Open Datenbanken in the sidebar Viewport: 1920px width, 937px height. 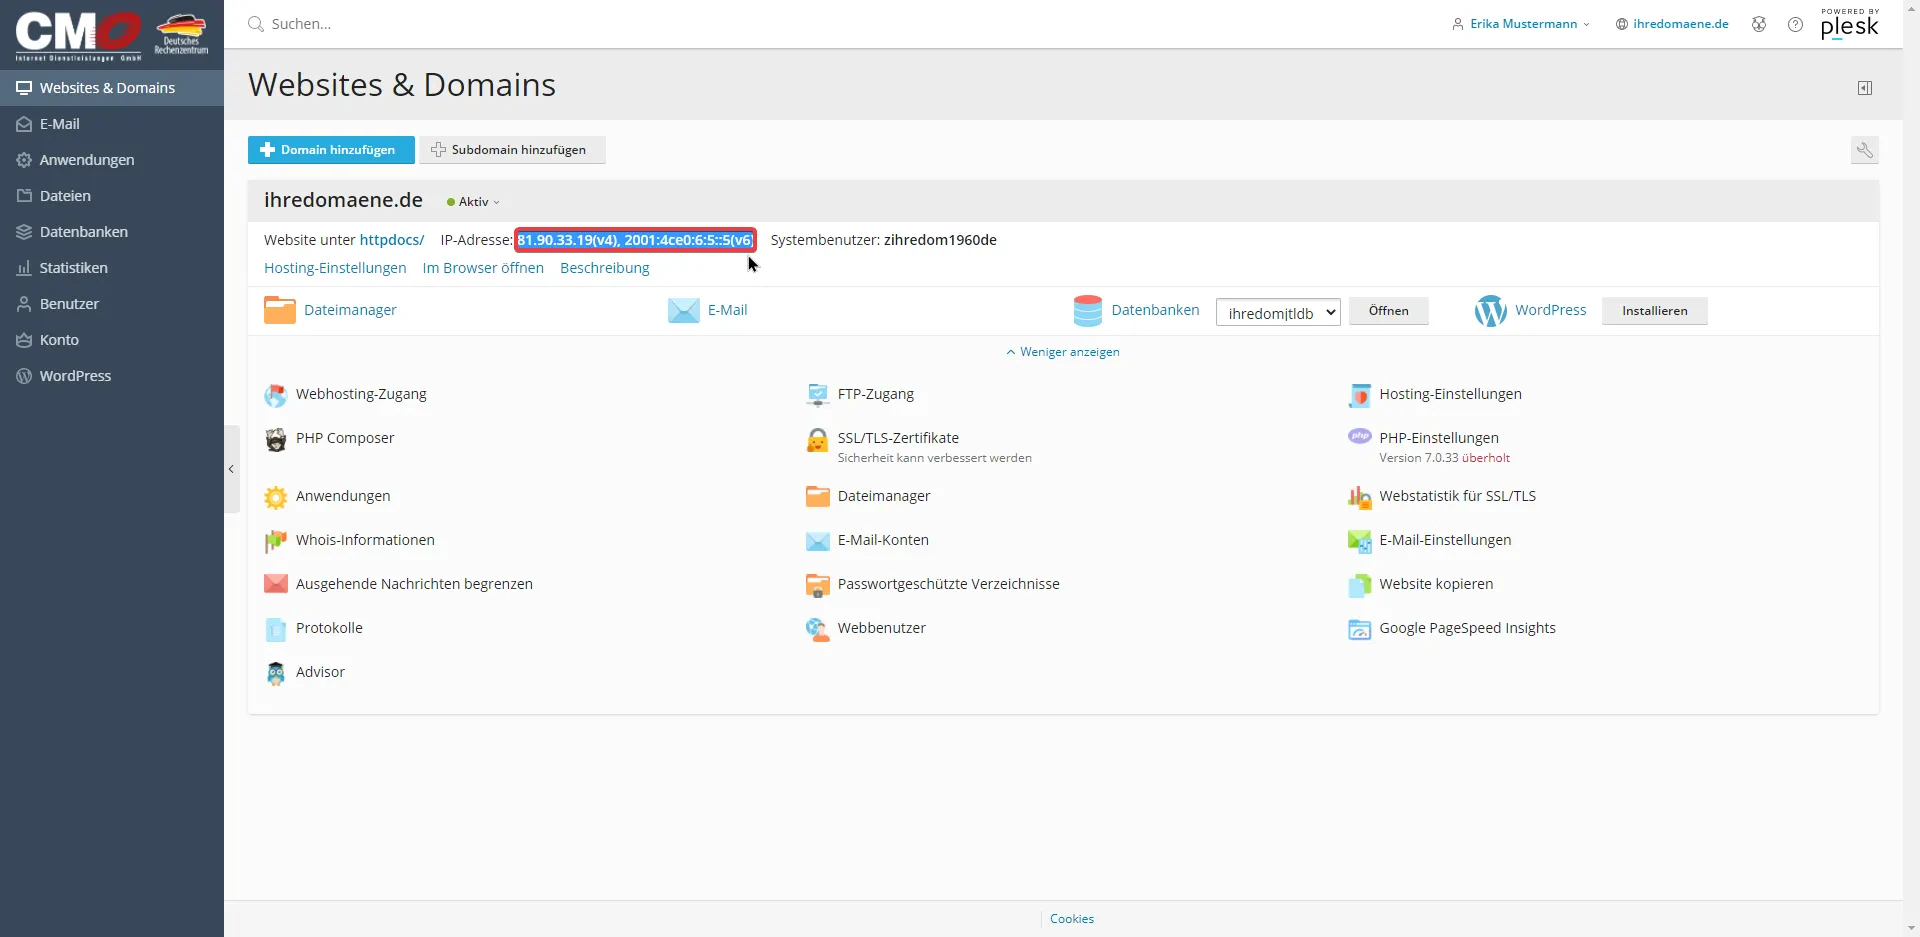click(112, 232)
